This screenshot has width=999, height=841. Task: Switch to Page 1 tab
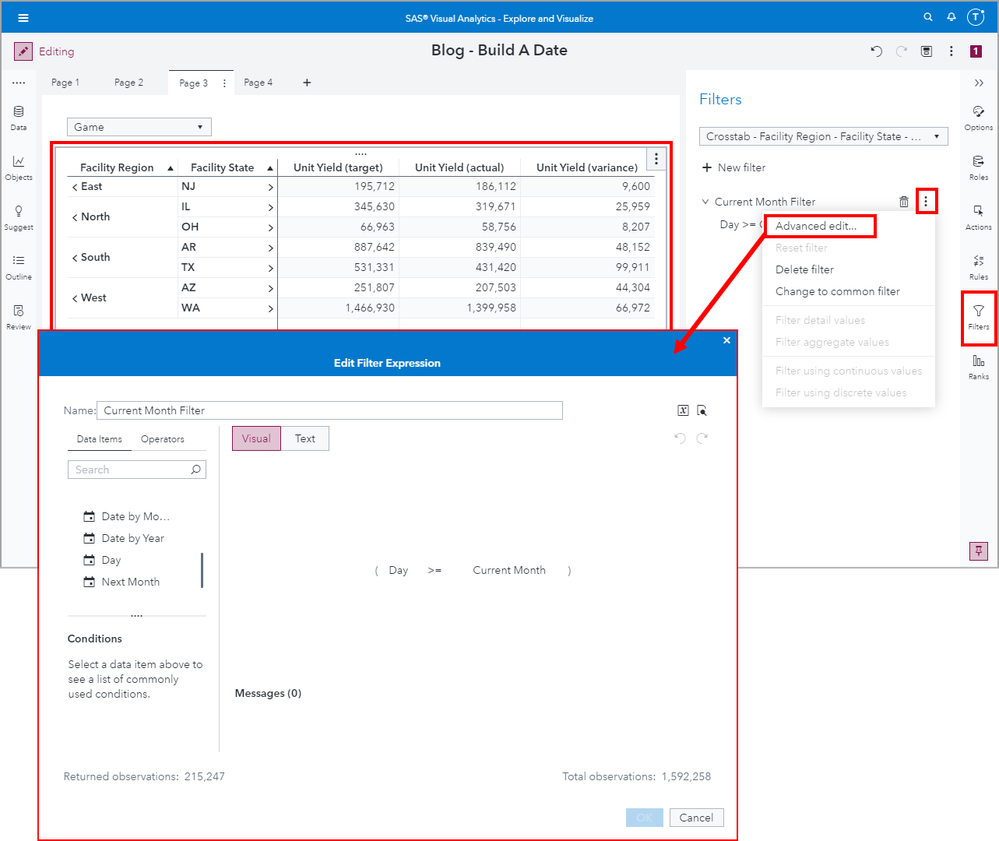pyautogui.click(x=65, y=83)
